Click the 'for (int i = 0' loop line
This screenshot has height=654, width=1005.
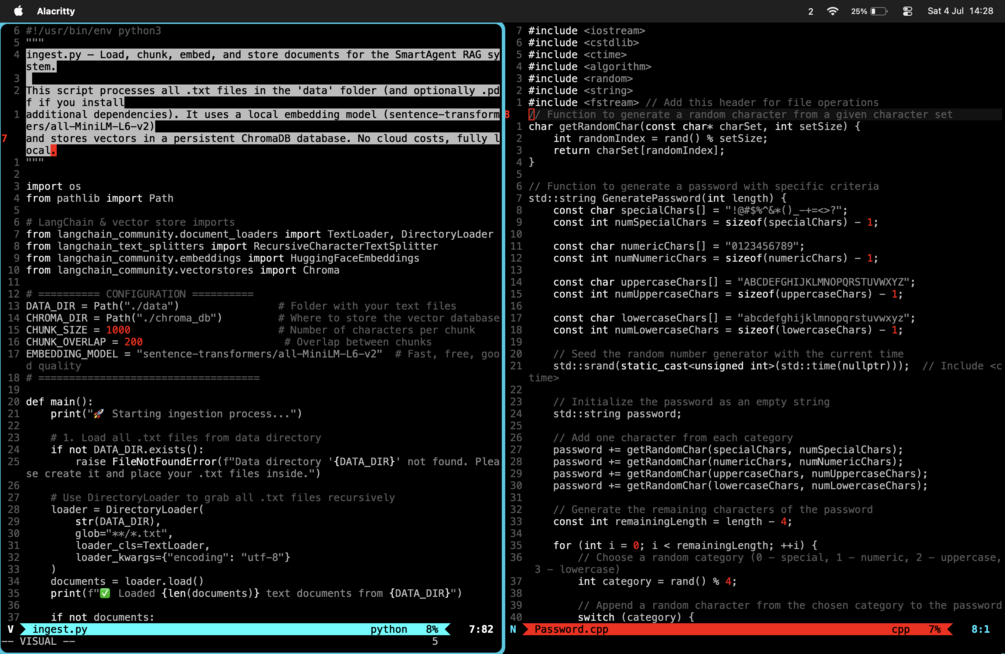click(x=685, y=545)
